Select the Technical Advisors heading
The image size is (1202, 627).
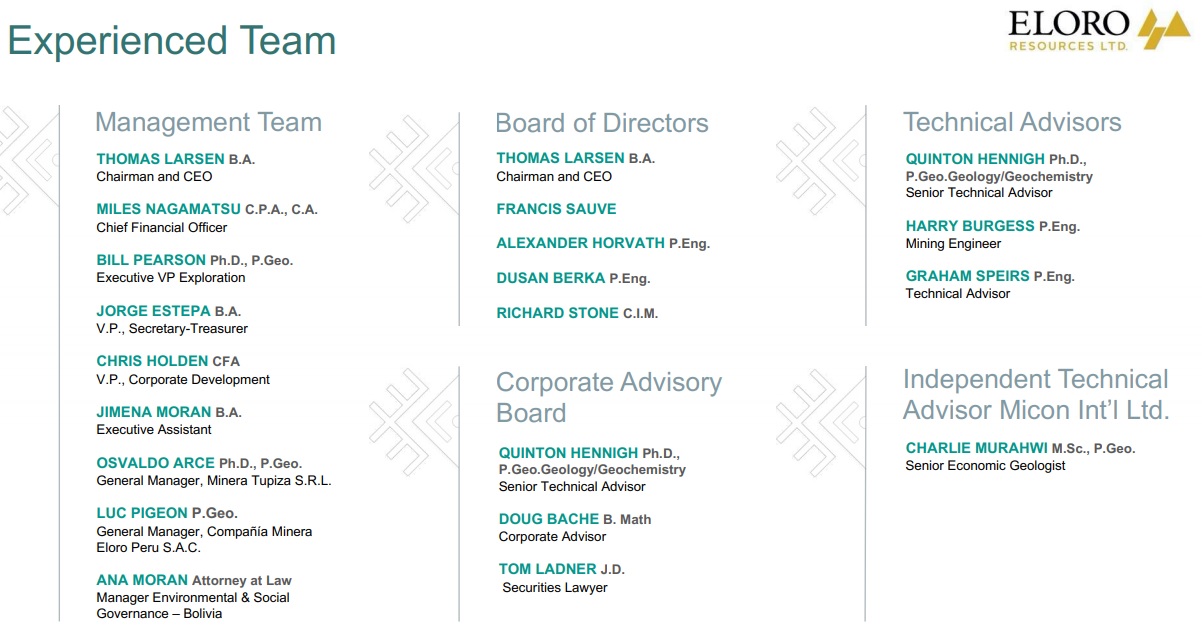pos(1012,122)
